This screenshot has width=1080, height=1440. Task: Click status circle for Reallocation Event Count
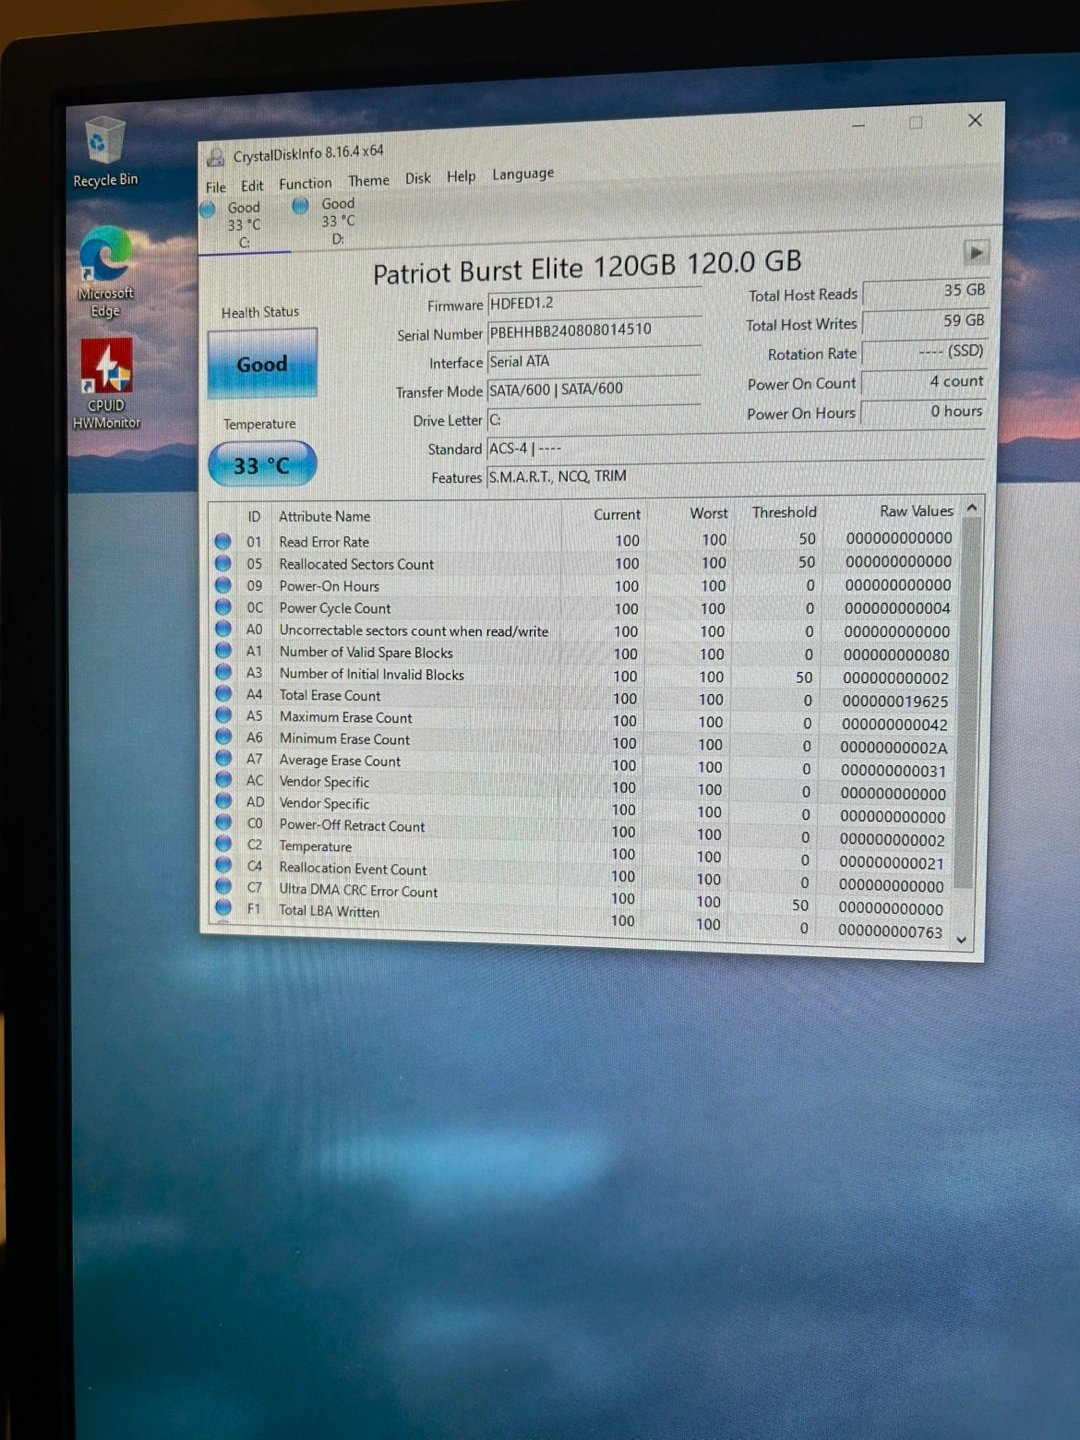point(223,865)
